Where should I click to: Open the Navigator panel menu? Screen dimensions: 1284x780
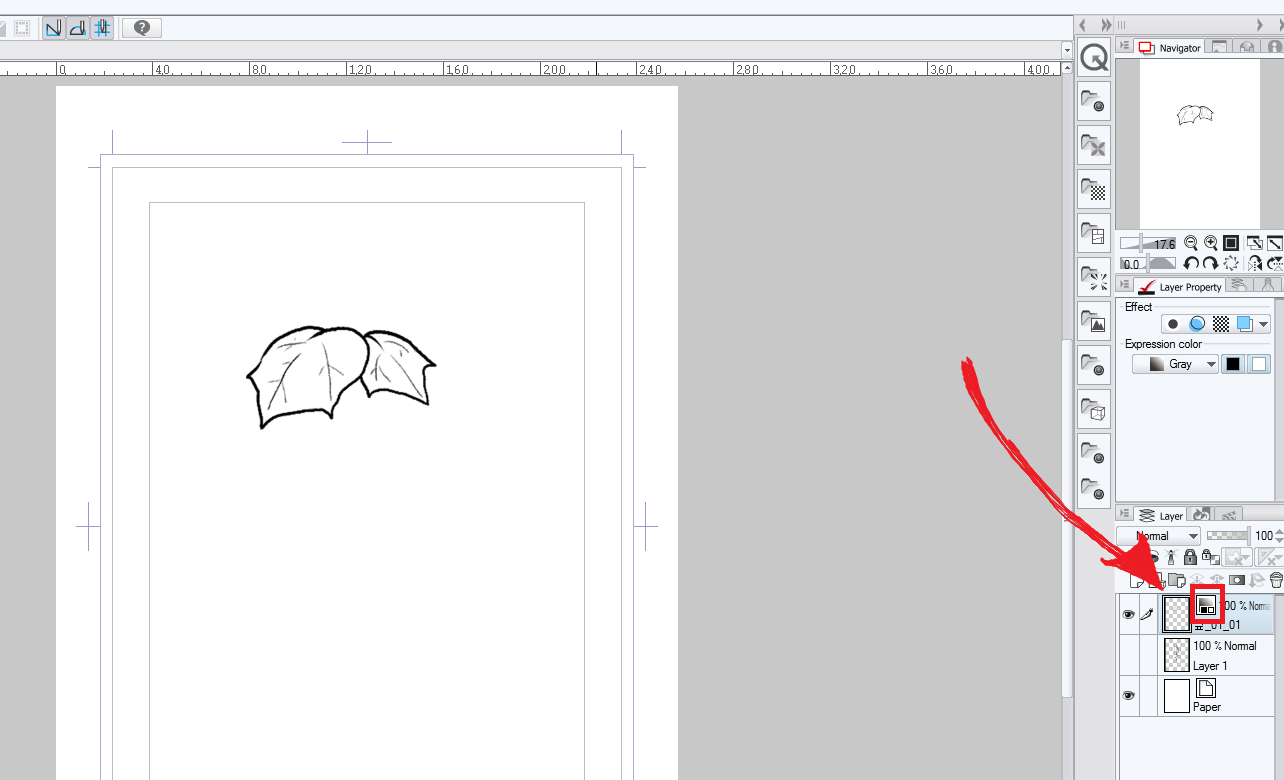[1124, 47]
